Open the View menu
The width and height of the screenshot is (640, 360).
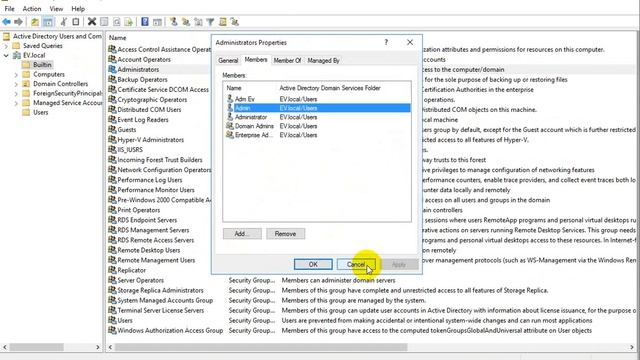56,9
